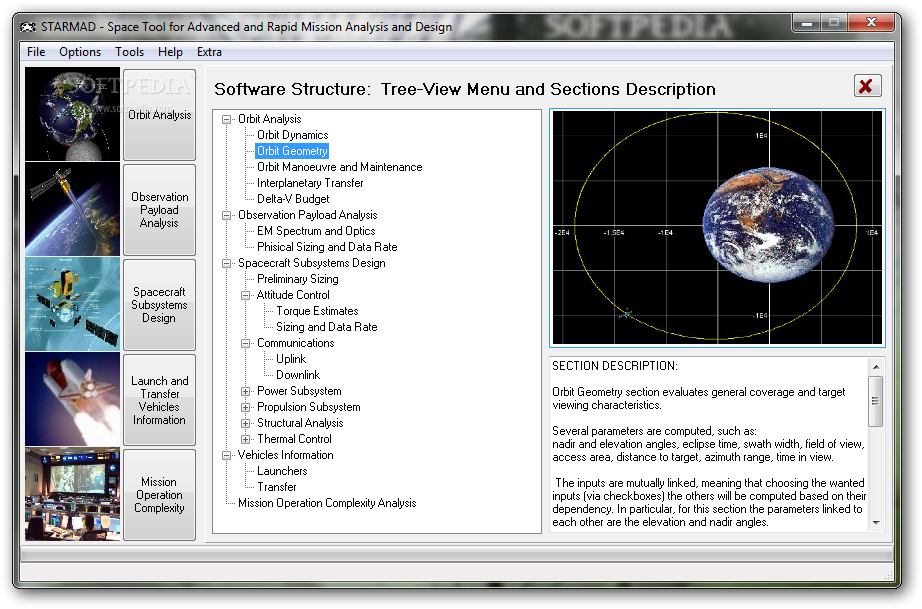The height and width of the screenshot is (609, 922).
Task: Select Uplink under Communications
Action: (291, 359)
